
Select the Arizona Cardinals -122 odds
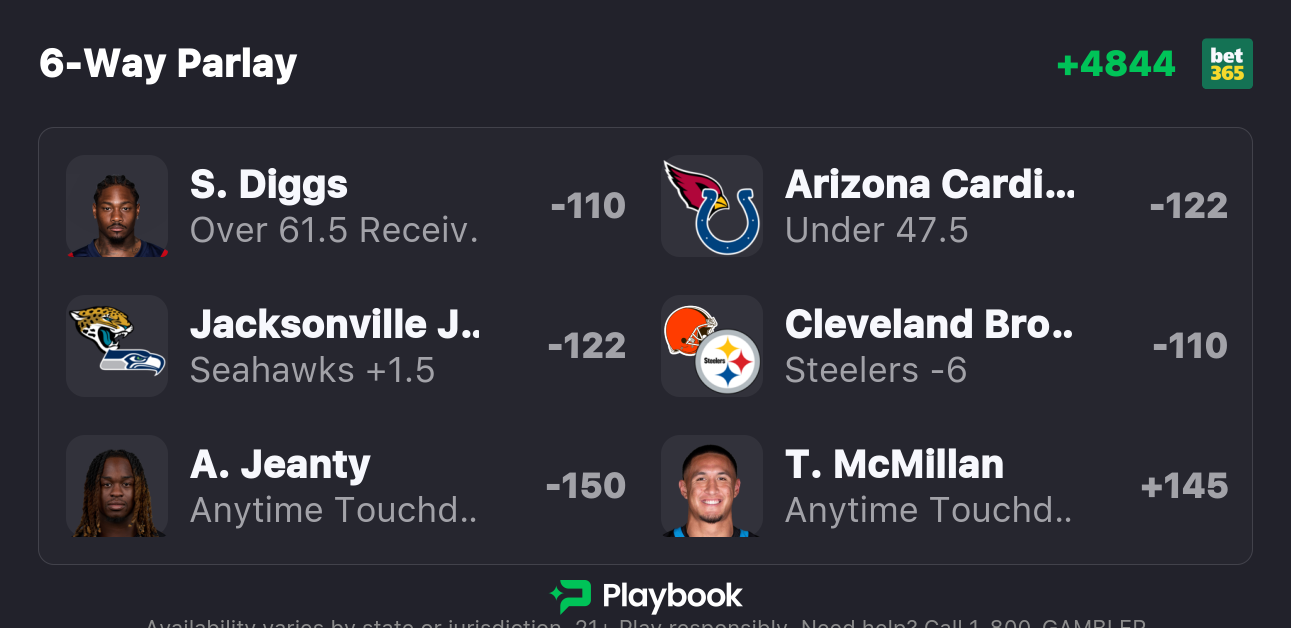click(x=1188, y=206)
